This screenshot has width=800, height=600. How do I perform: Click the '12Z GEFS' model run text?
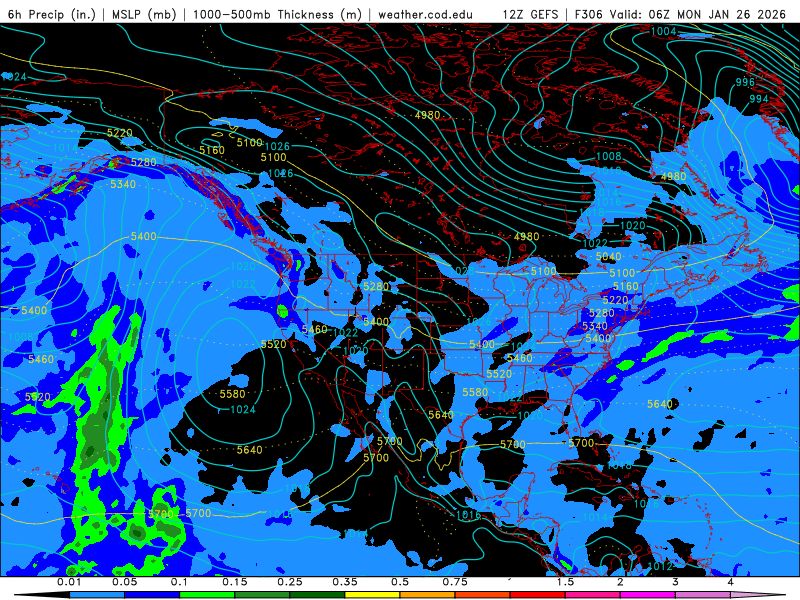(530, 14)
